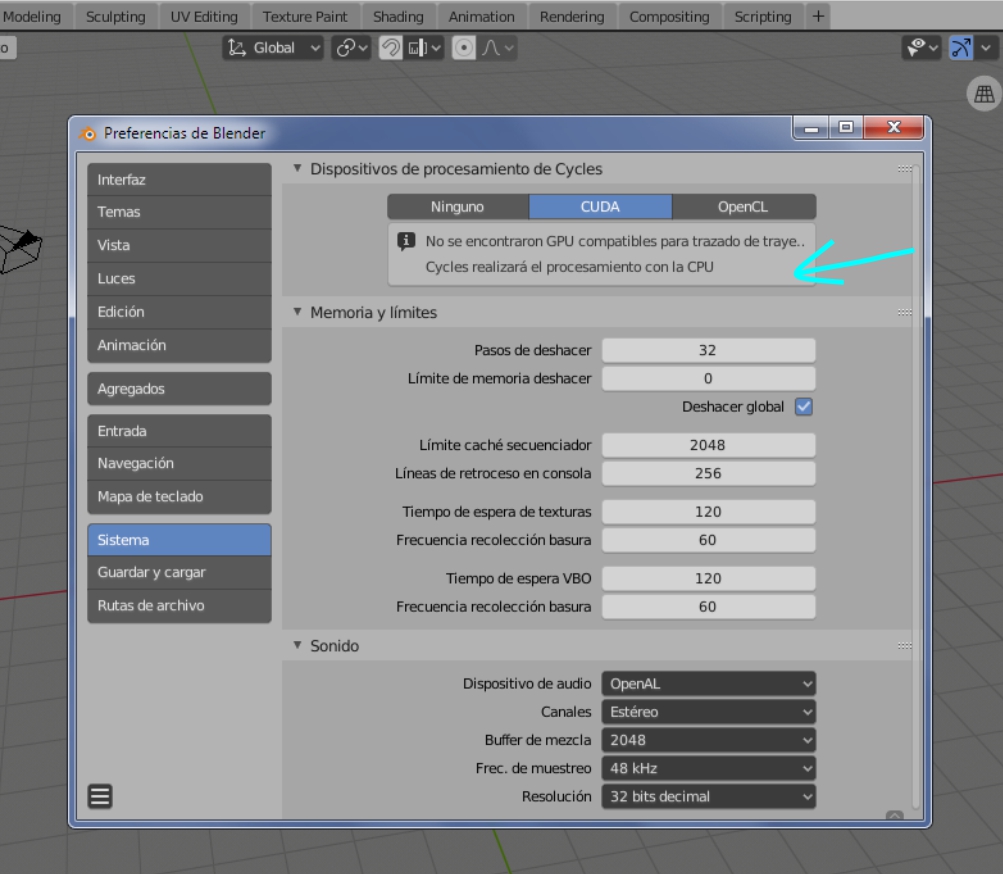Open Resolución dropdown 32 bits decimal
The height and width of the screenshot is (874, 1003).
[709, 796]
